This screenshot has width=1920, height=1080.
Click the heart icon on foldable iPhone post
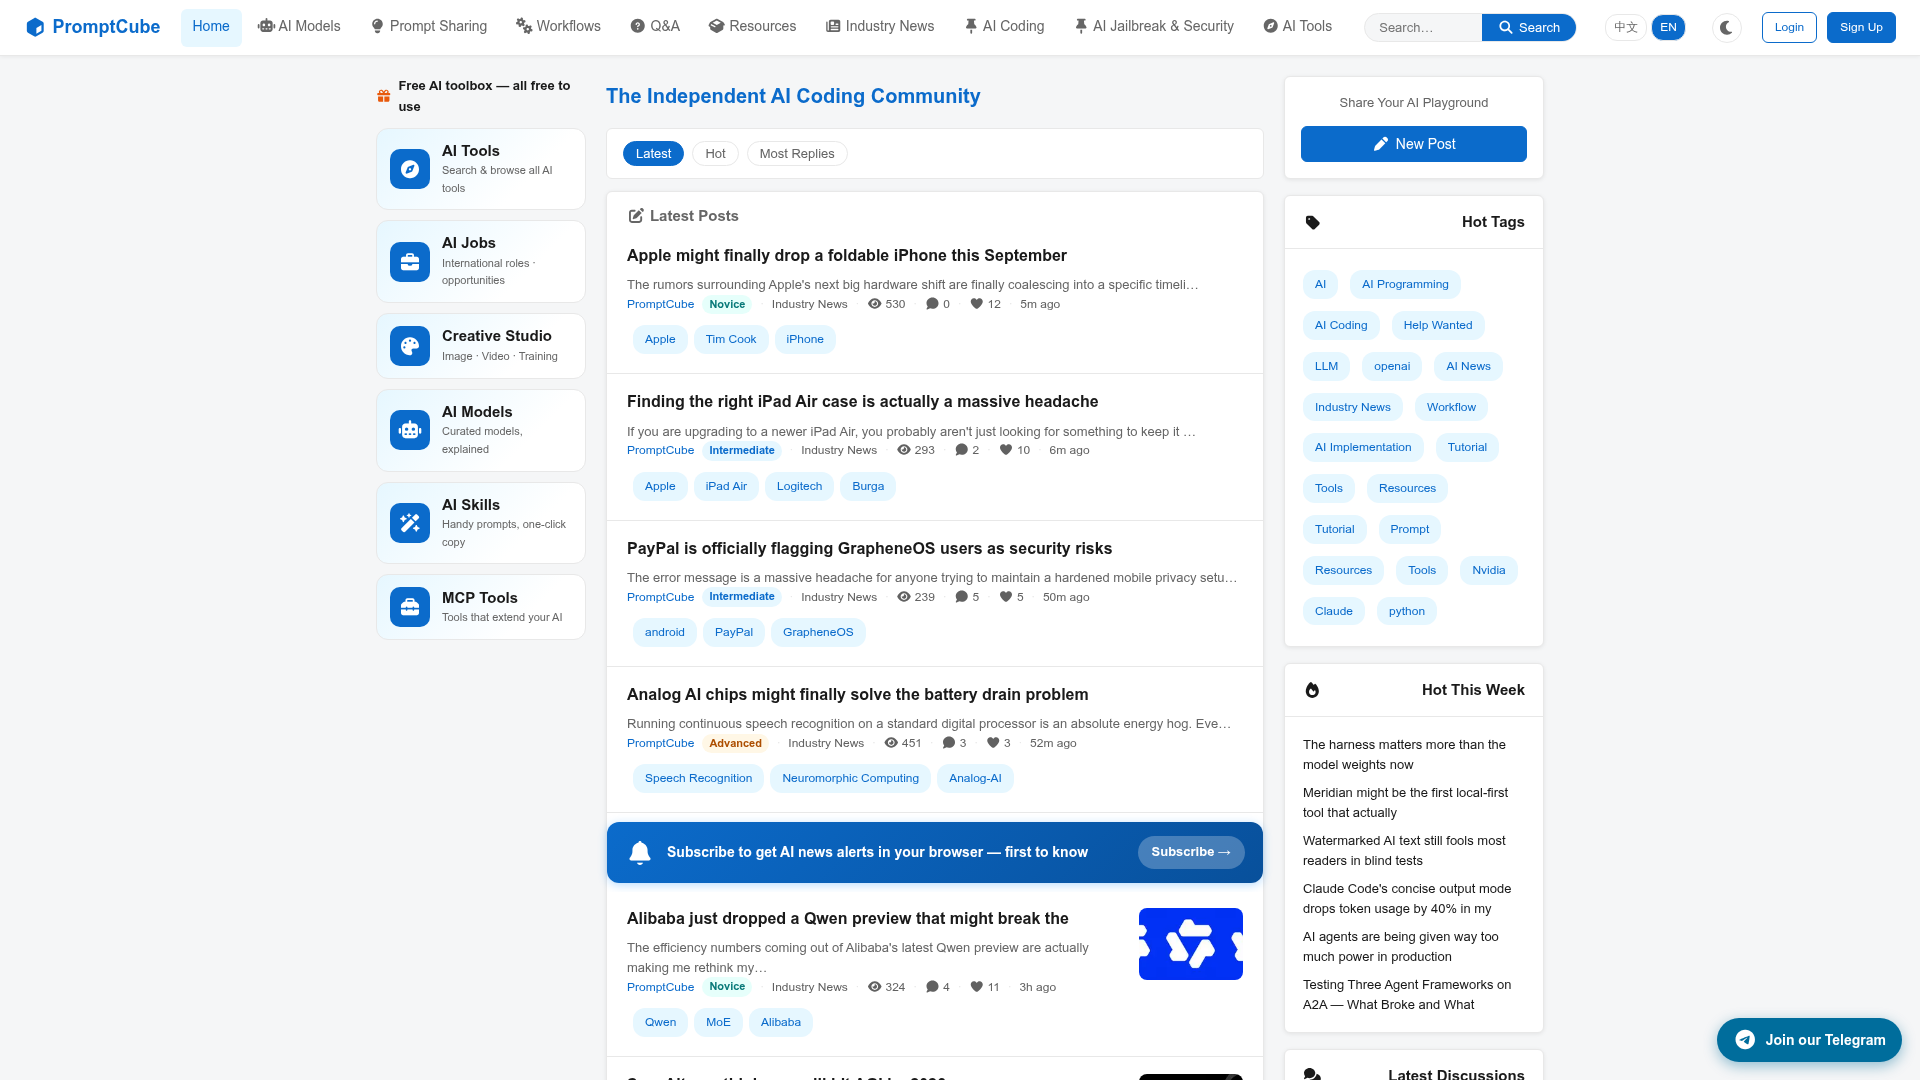click(x=977, y=304)
